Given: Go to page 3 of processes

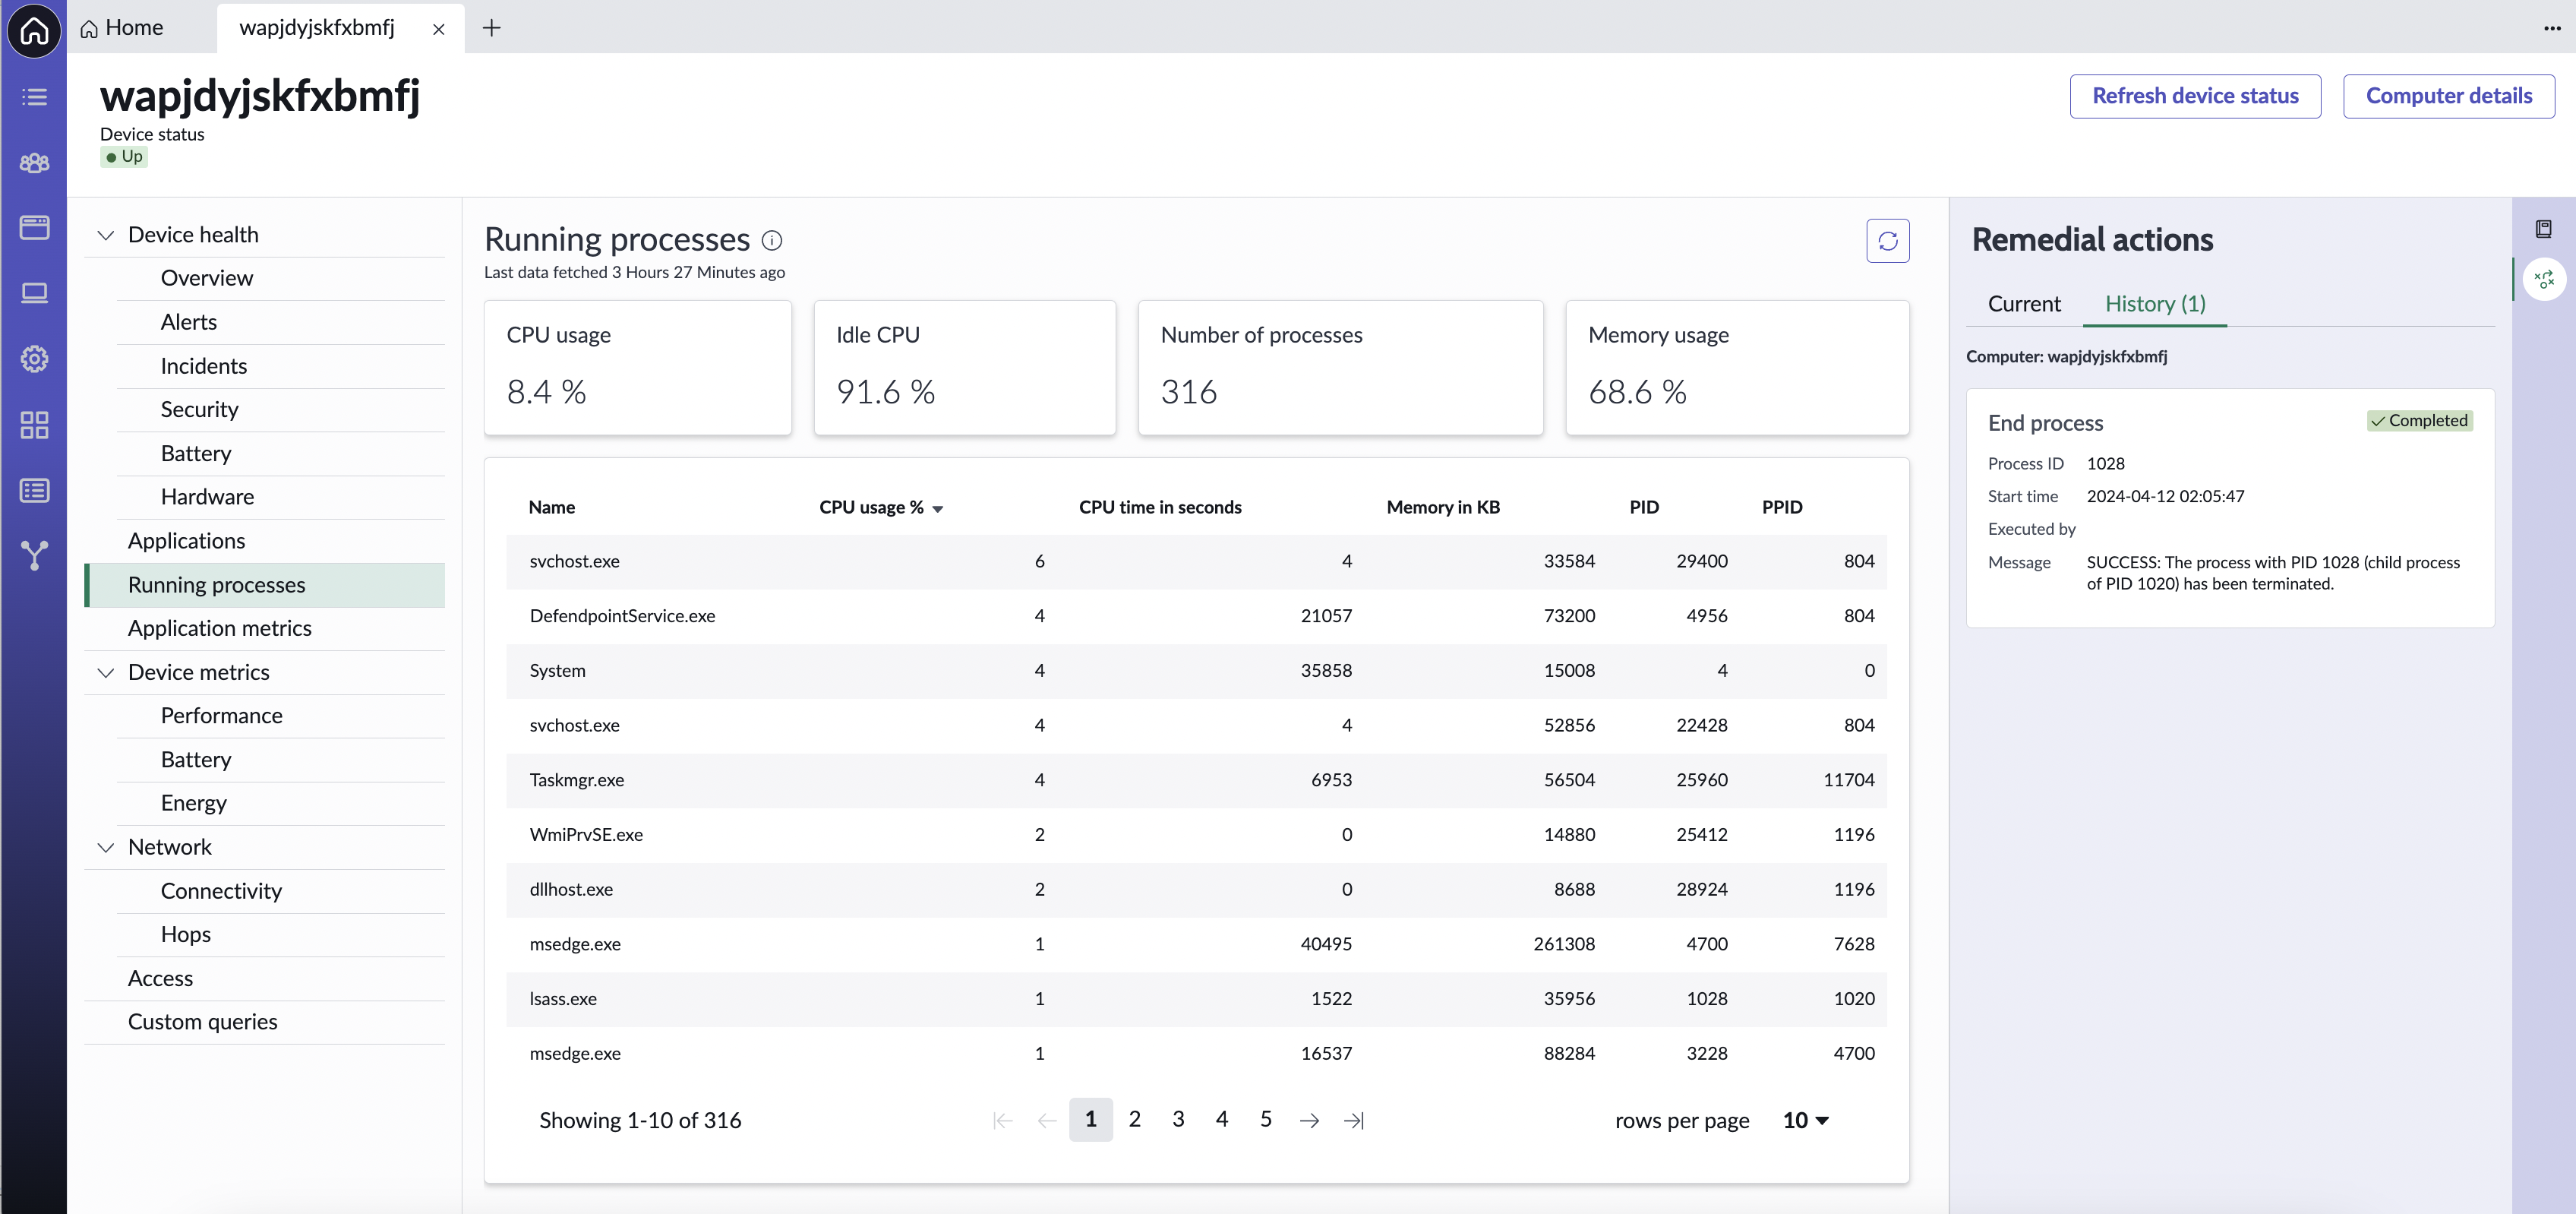Looking at the screenshot, I should click(x=1178, y=1119).
